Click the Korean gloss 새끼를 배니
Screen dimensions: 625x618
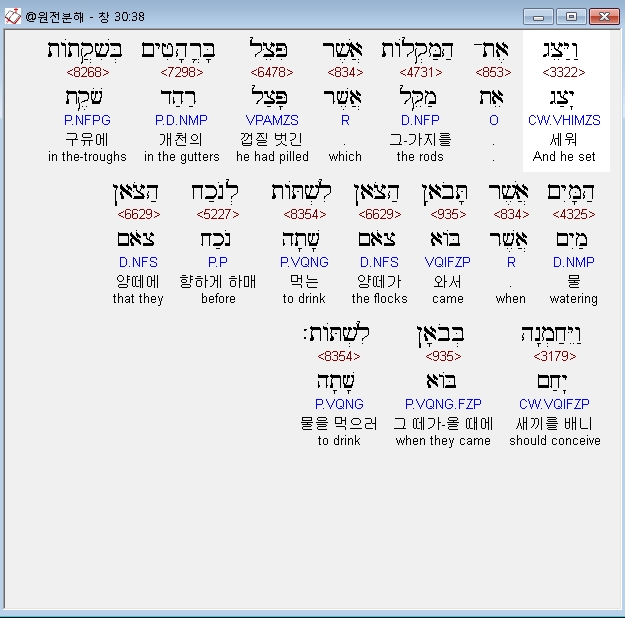554,423
